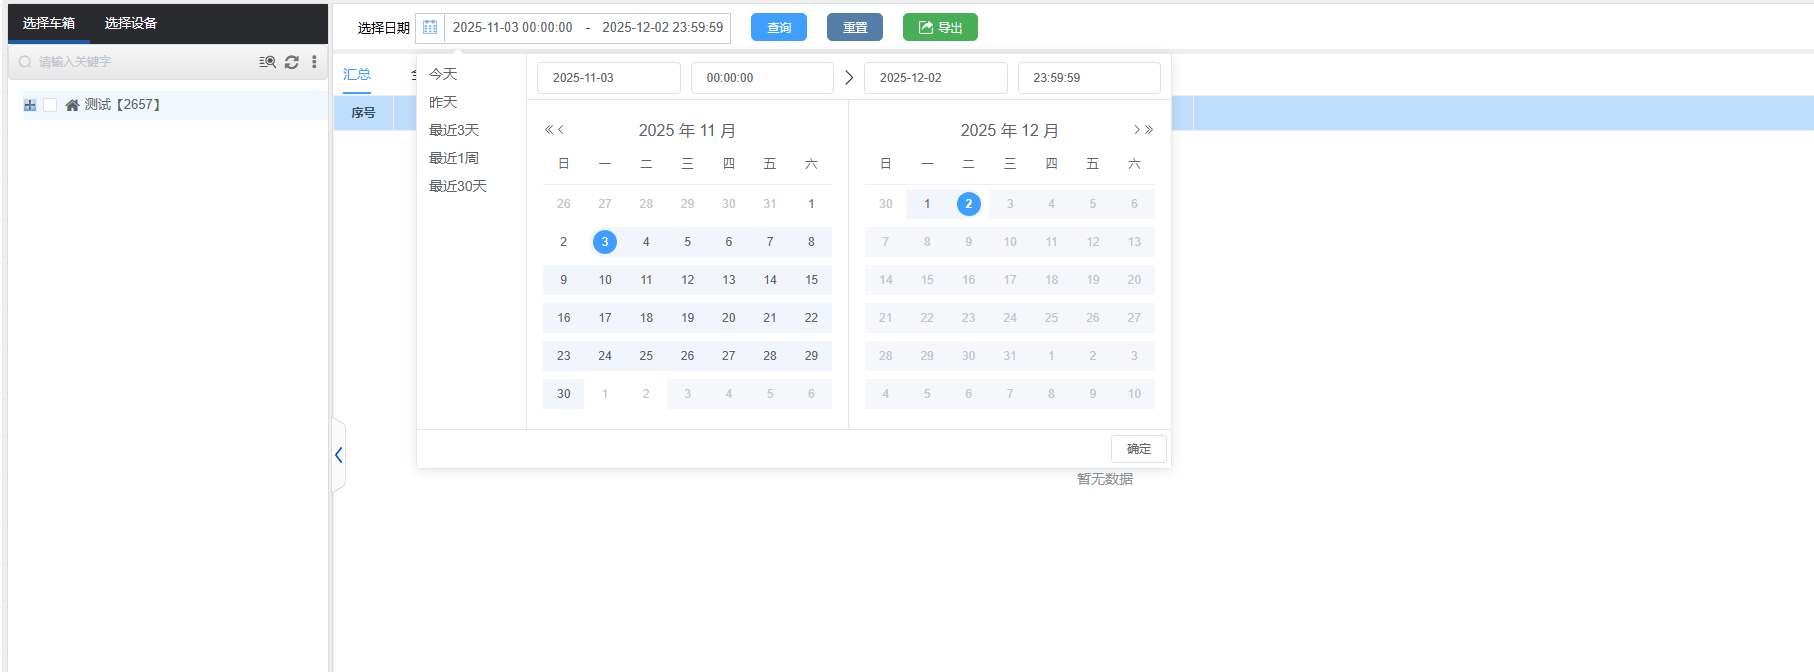Click the advanced search list icon
The image size is (1814, 672).
pyautogui.click(x=267, y=62)
